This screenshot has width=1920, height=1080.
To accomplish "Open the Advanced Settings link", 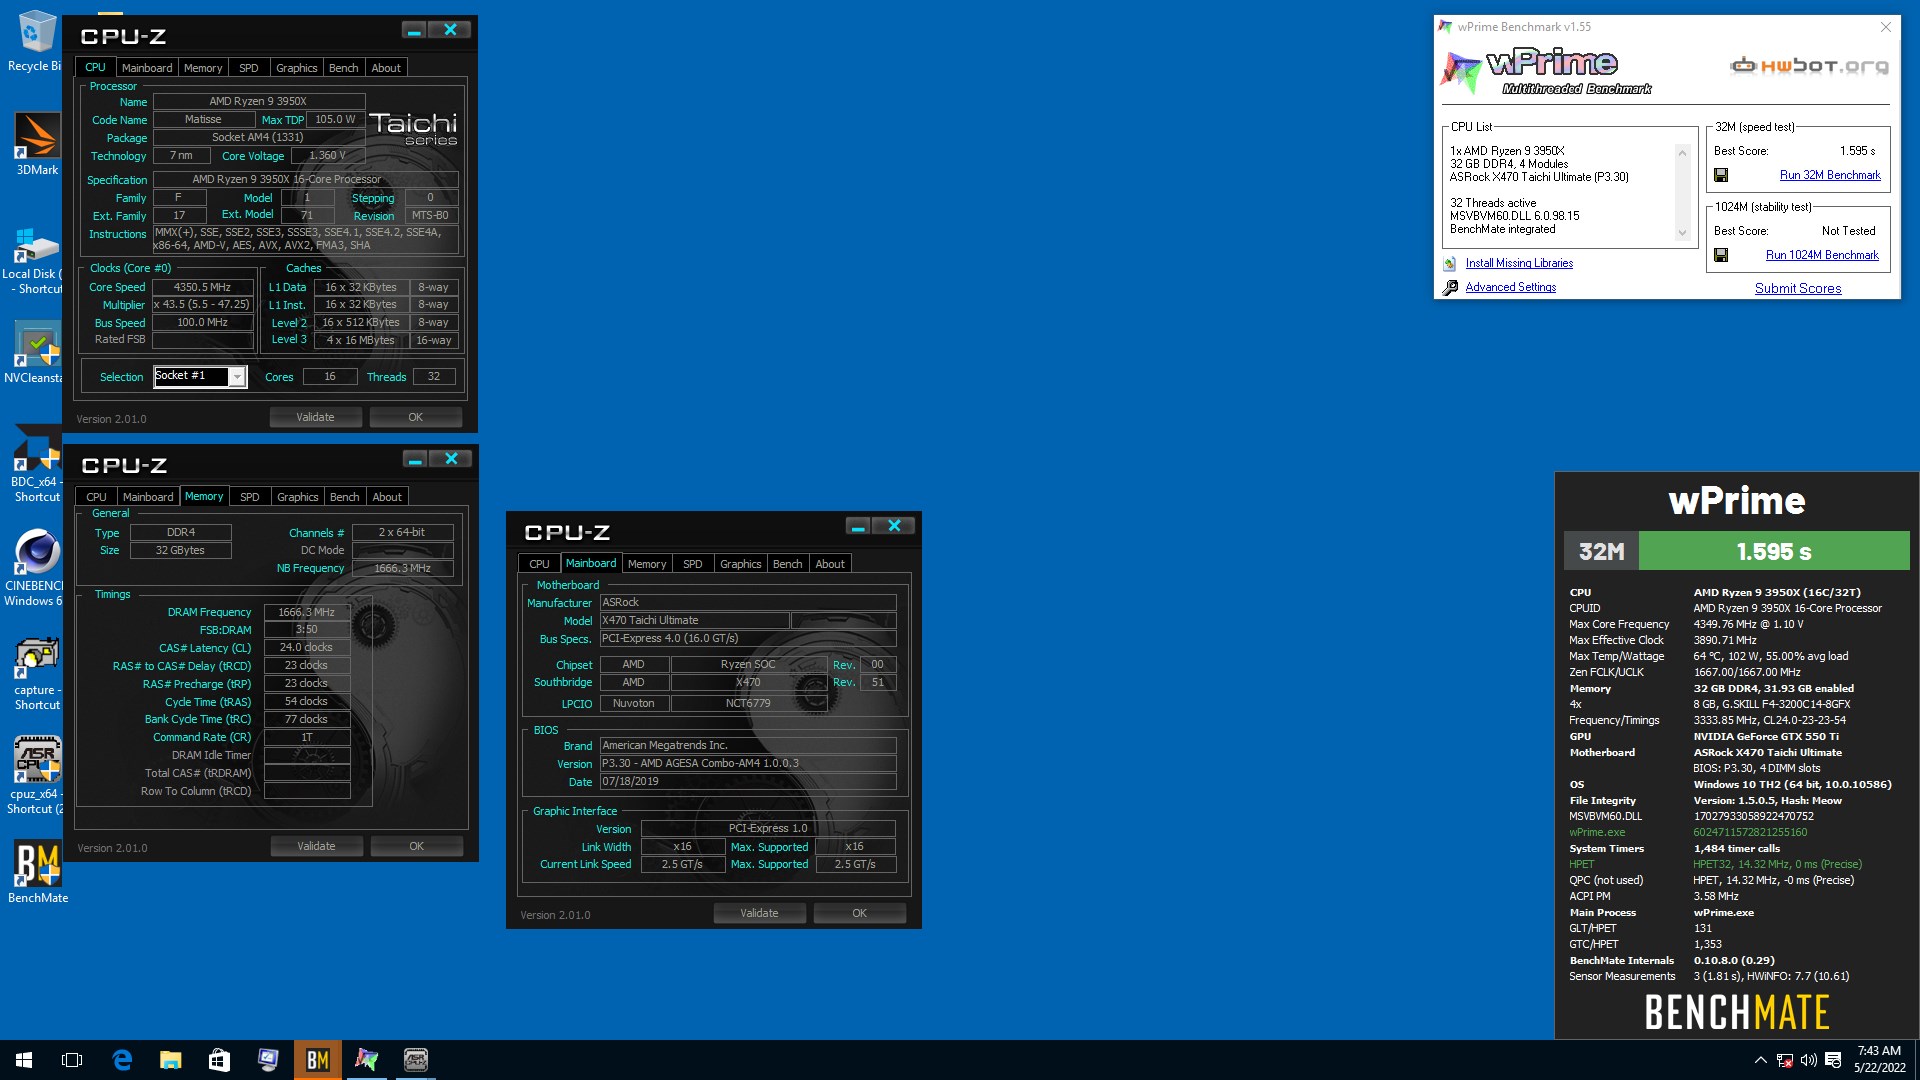I will click(x=1511, y=287).
